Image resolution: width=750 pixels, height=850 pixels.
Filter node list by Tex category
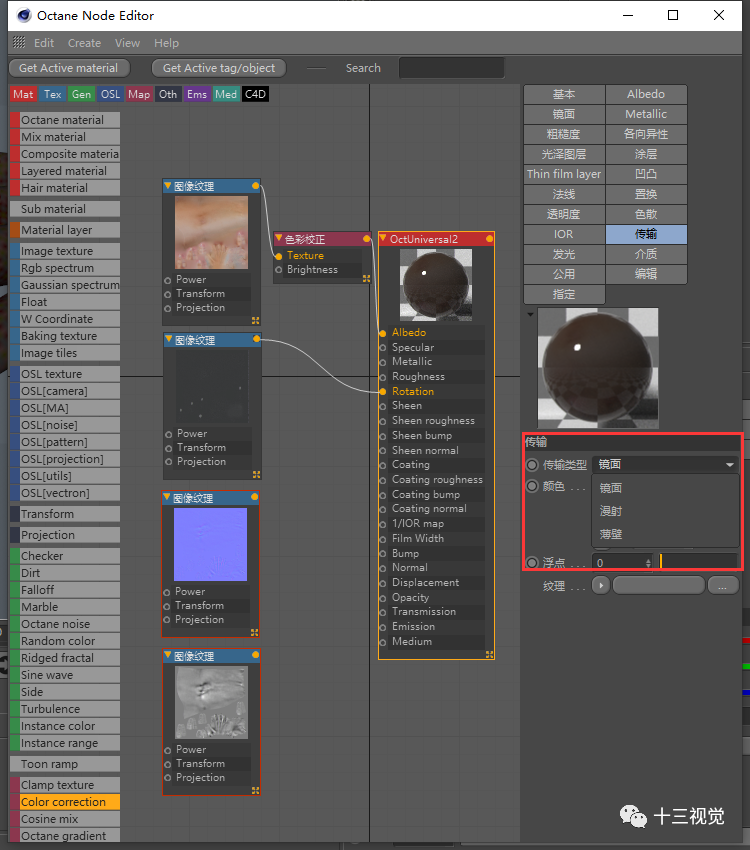[x=53, y=94]
